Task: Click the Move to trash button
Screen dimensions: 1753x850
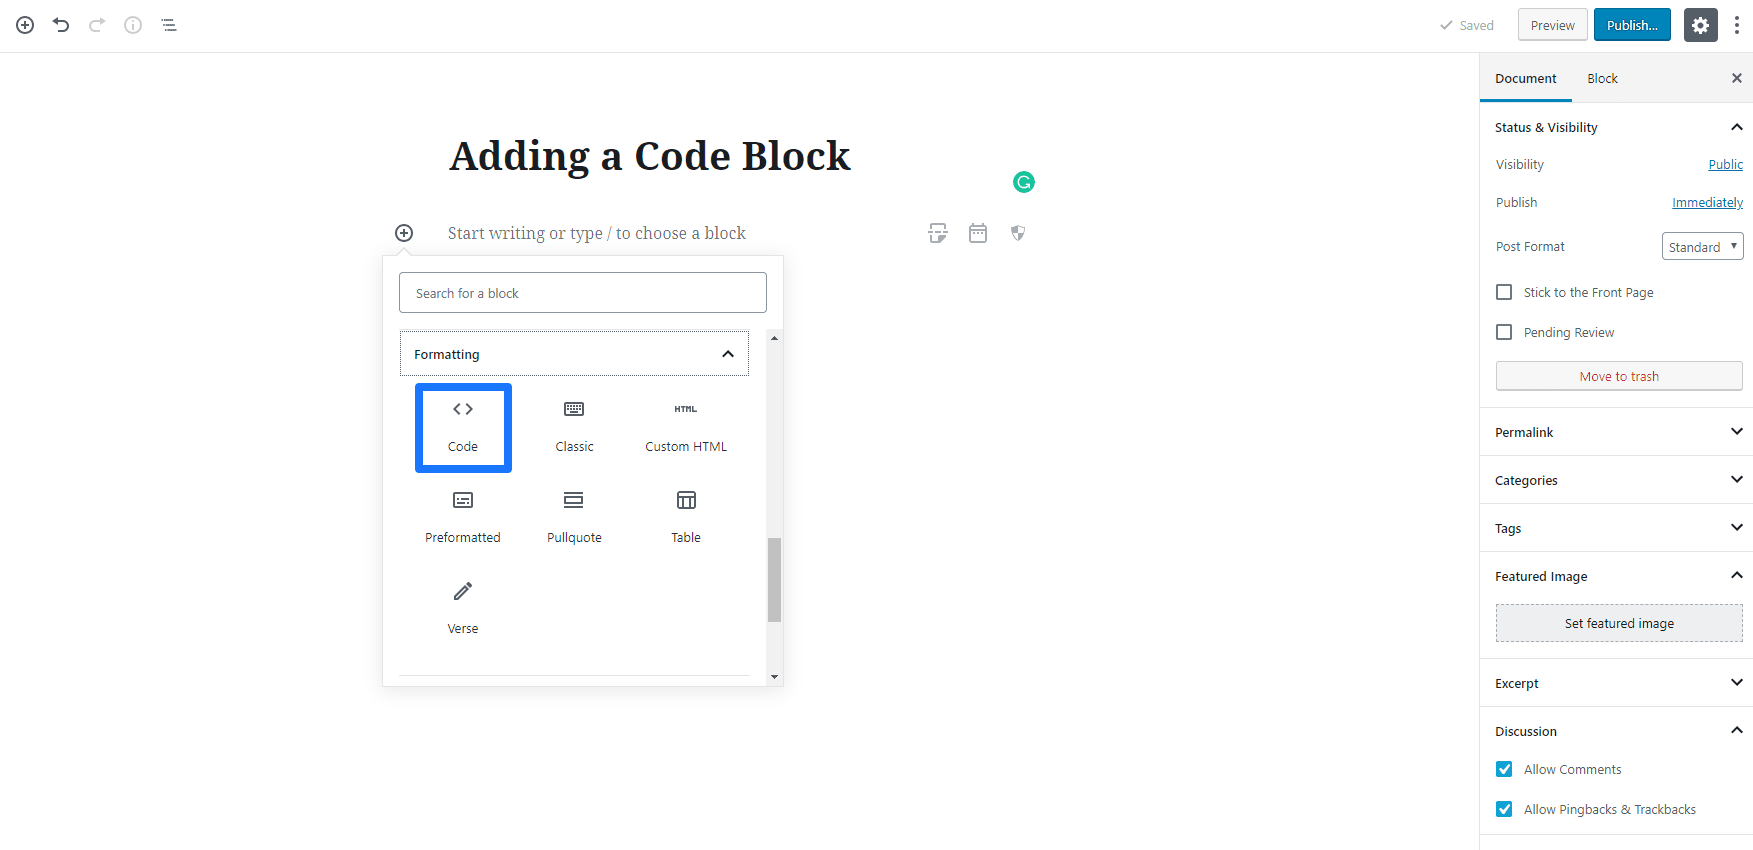Action: pos(1619,376)
